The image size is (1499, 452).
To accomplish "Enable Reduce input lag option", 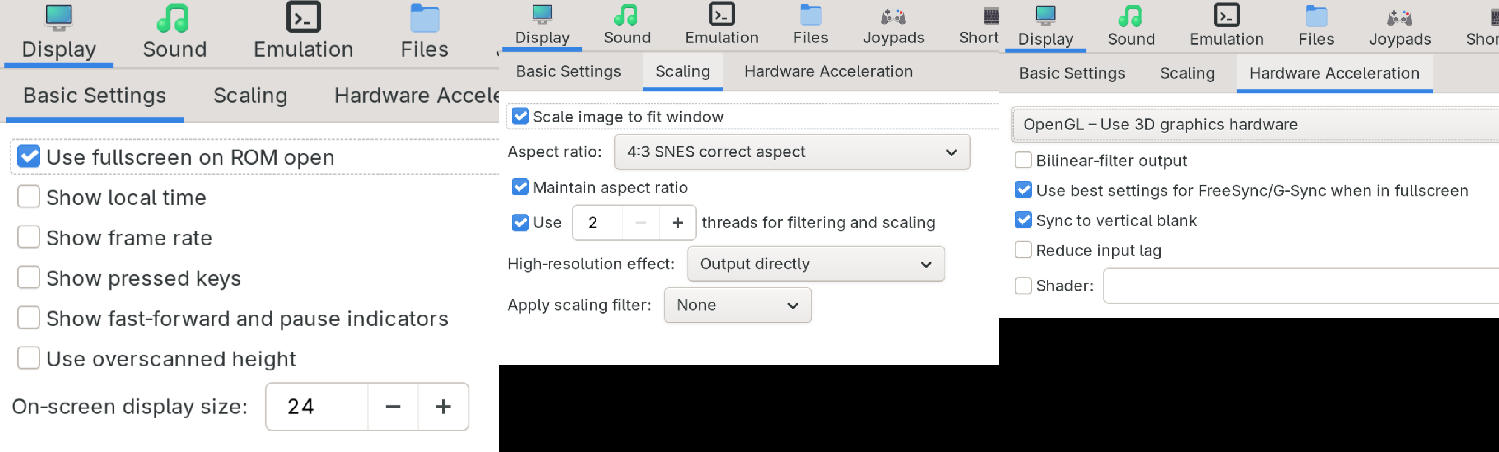I will [x=1023, y=250].
